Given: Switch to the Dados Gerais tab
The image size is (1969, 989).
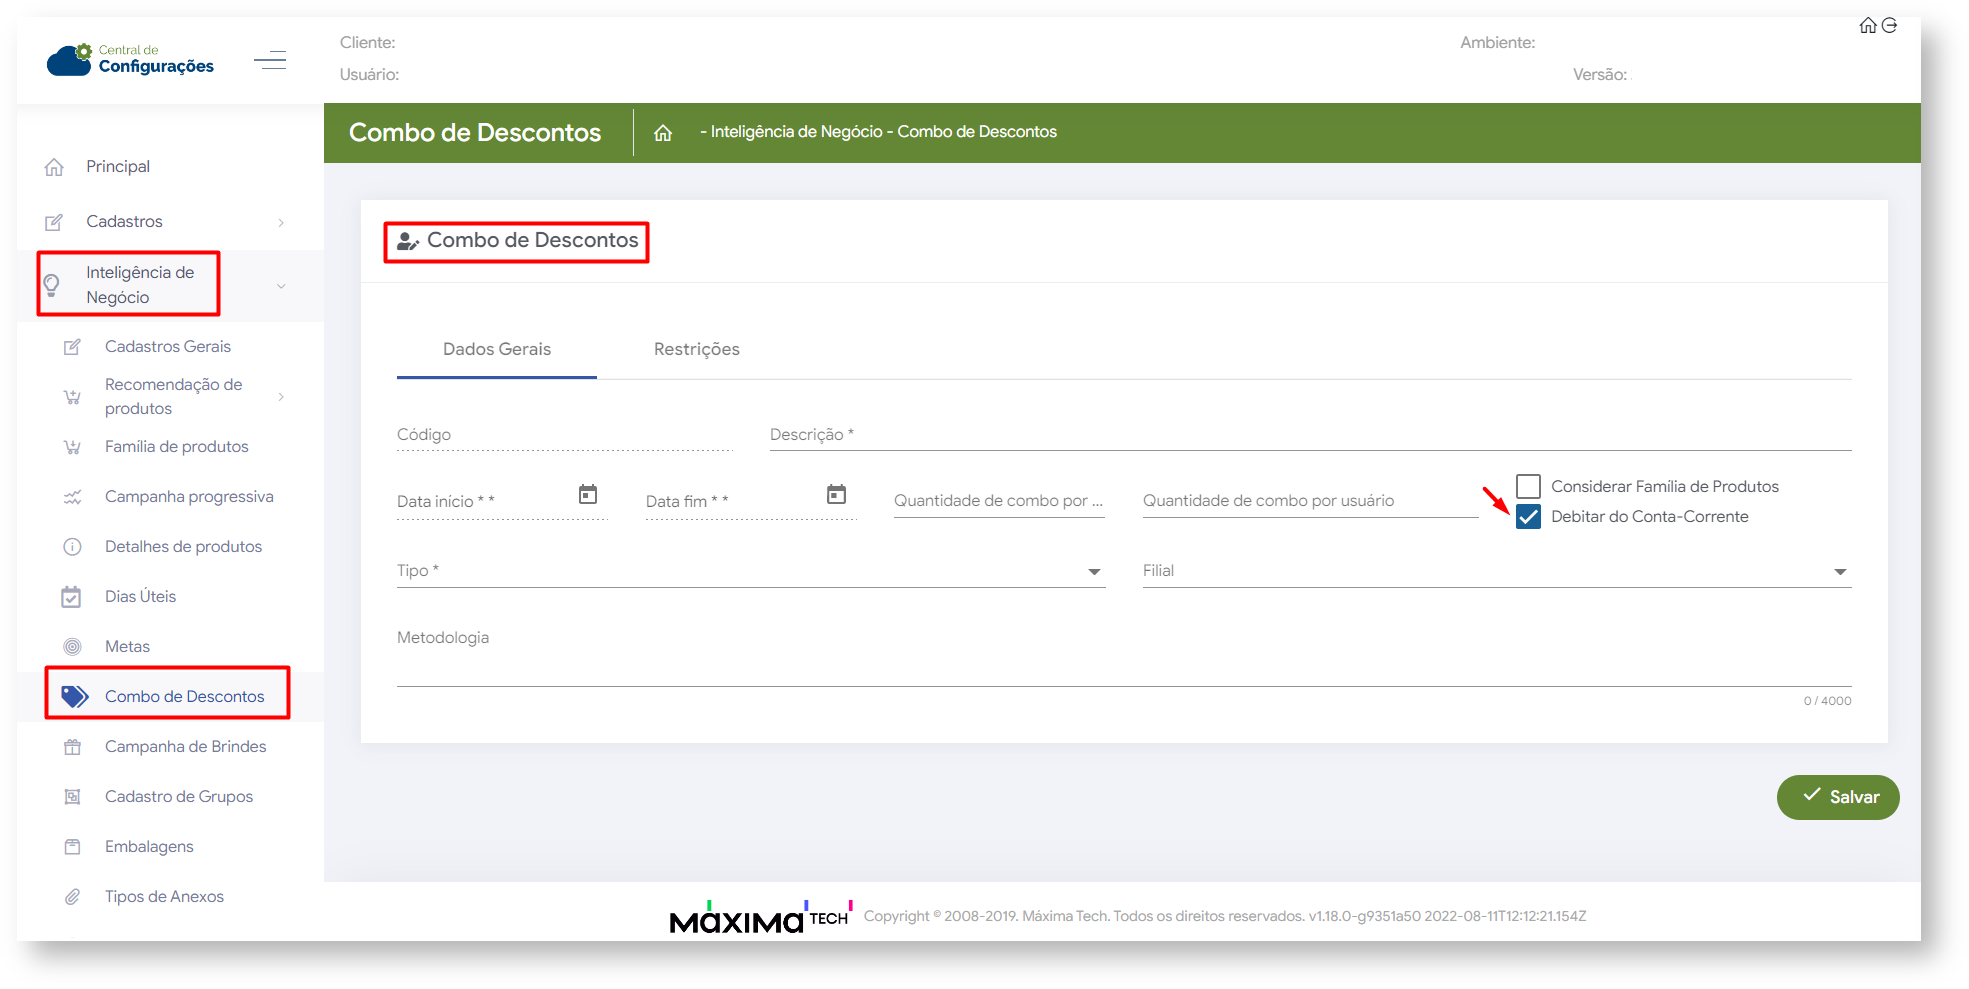Looking at the screenshot, I should (497, 349).
